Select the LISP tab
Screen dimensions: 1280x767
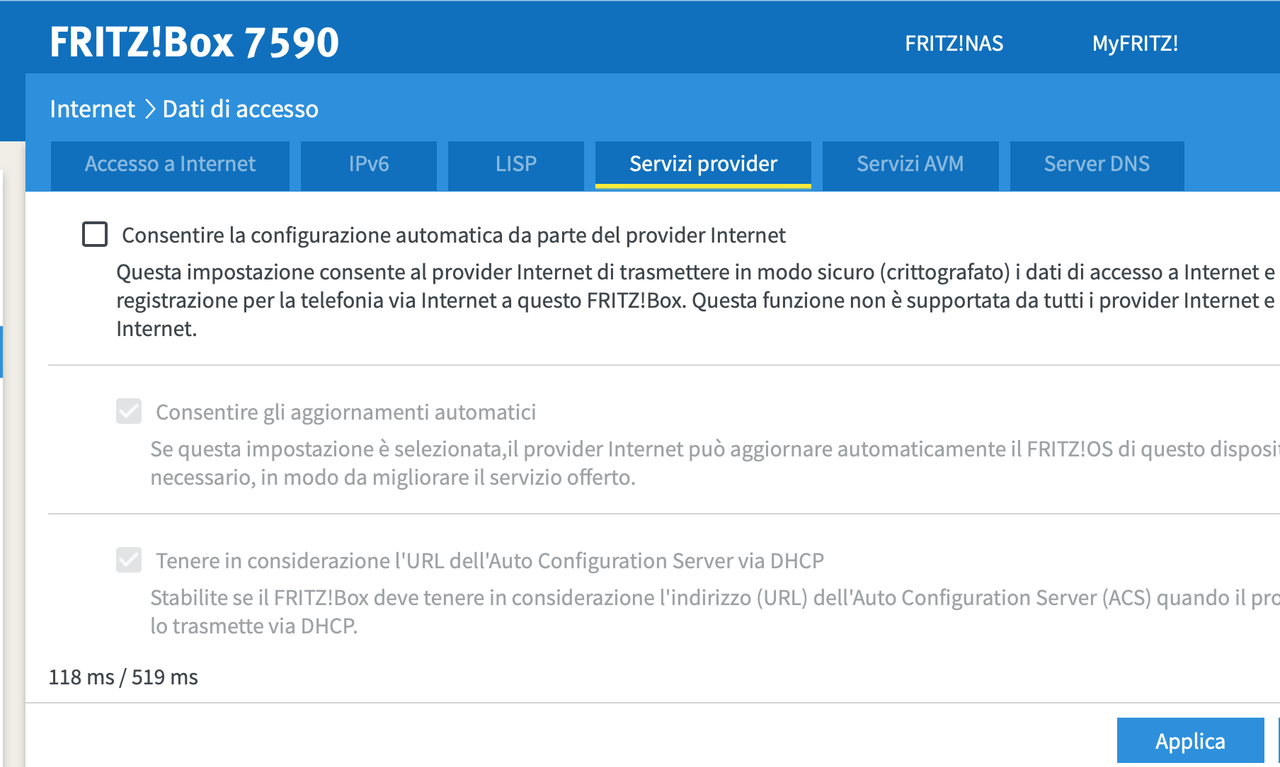point(515,165)
